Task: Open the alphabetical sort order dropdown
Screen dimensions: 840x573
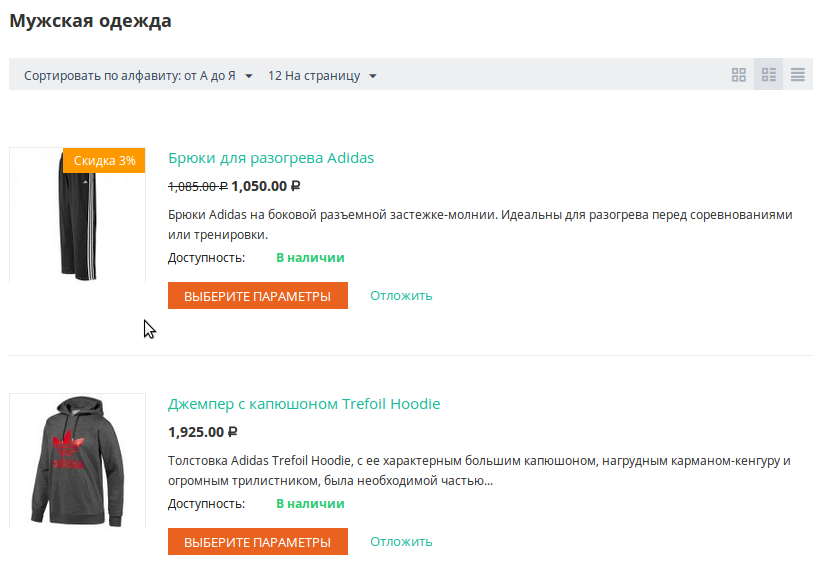Action: coord(139,76)
